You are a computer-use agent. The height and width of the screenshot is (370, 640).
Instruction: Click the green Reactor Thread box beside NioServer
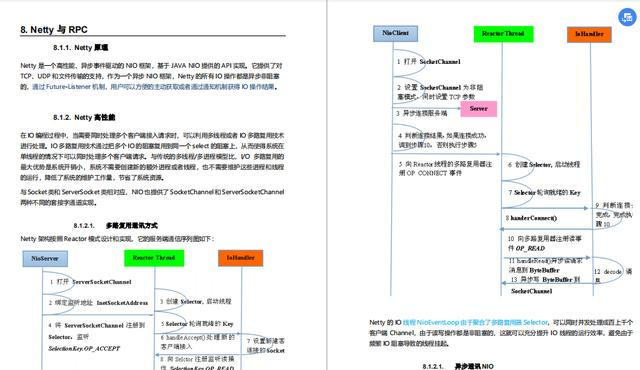[x=154, y=258]
